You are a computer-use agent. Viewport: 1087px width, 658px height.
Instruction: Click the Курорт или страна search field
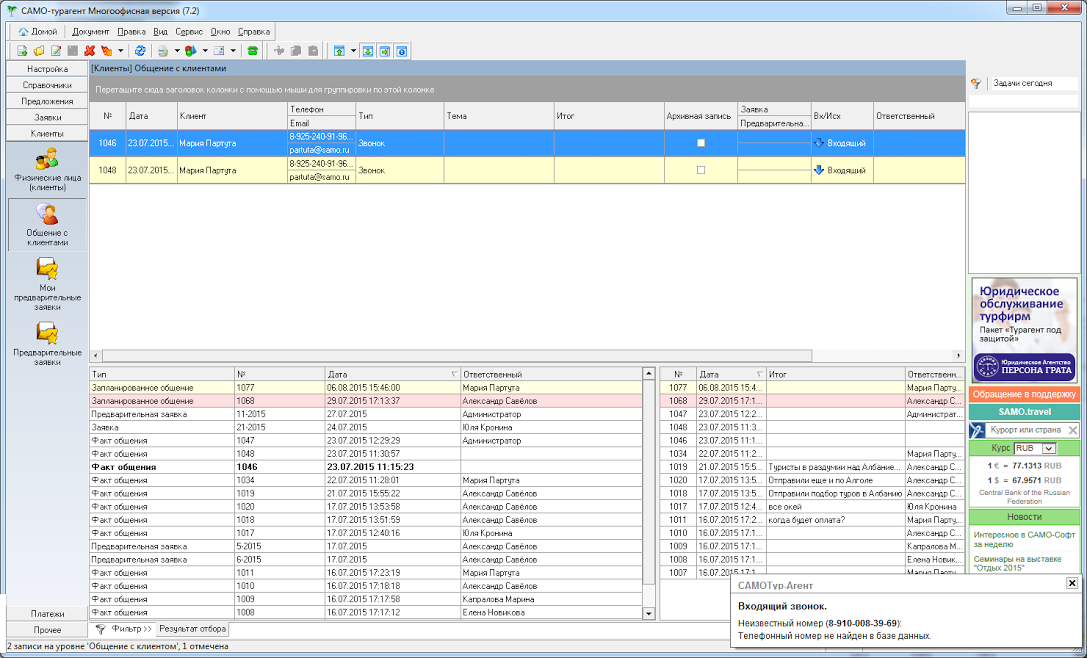1026,430
